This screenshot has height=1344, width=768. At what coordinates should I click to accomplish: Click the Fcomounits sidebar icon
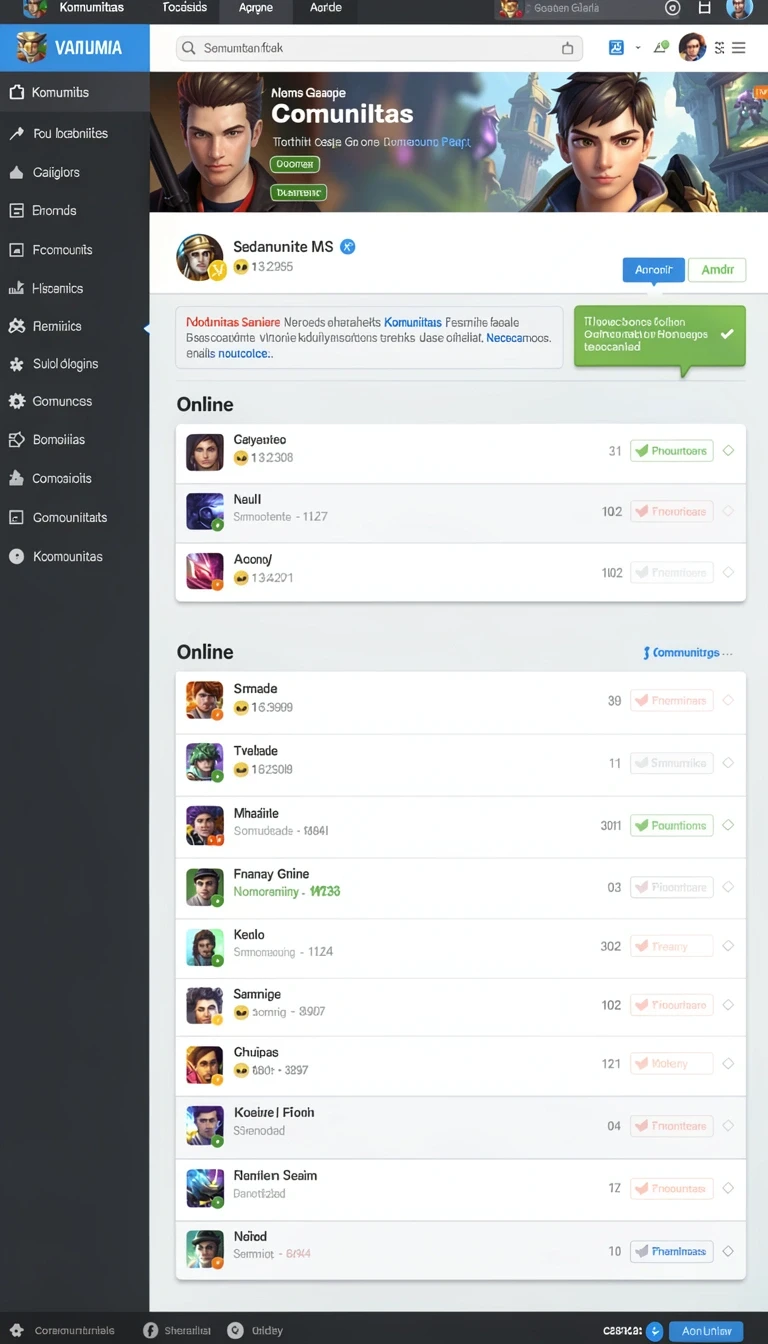click(16, 250)
